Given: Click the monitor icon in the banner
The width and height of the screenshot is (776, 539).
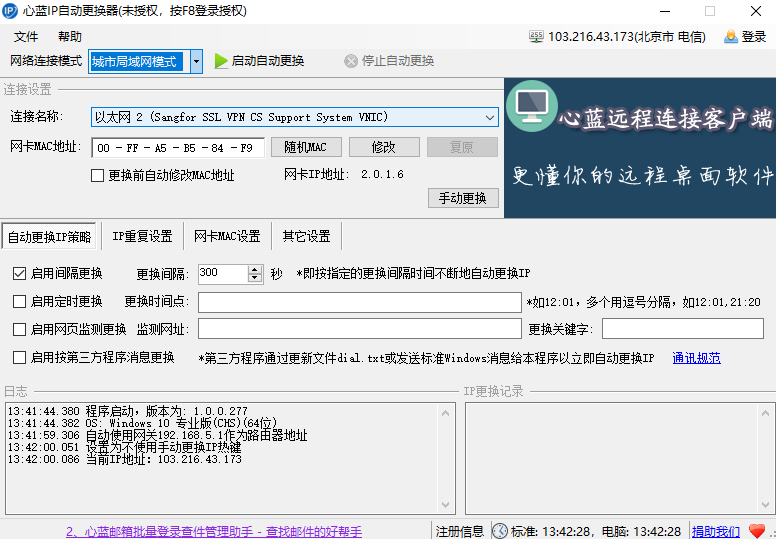Looking at the screenshot, I should [x=532, y=106].
